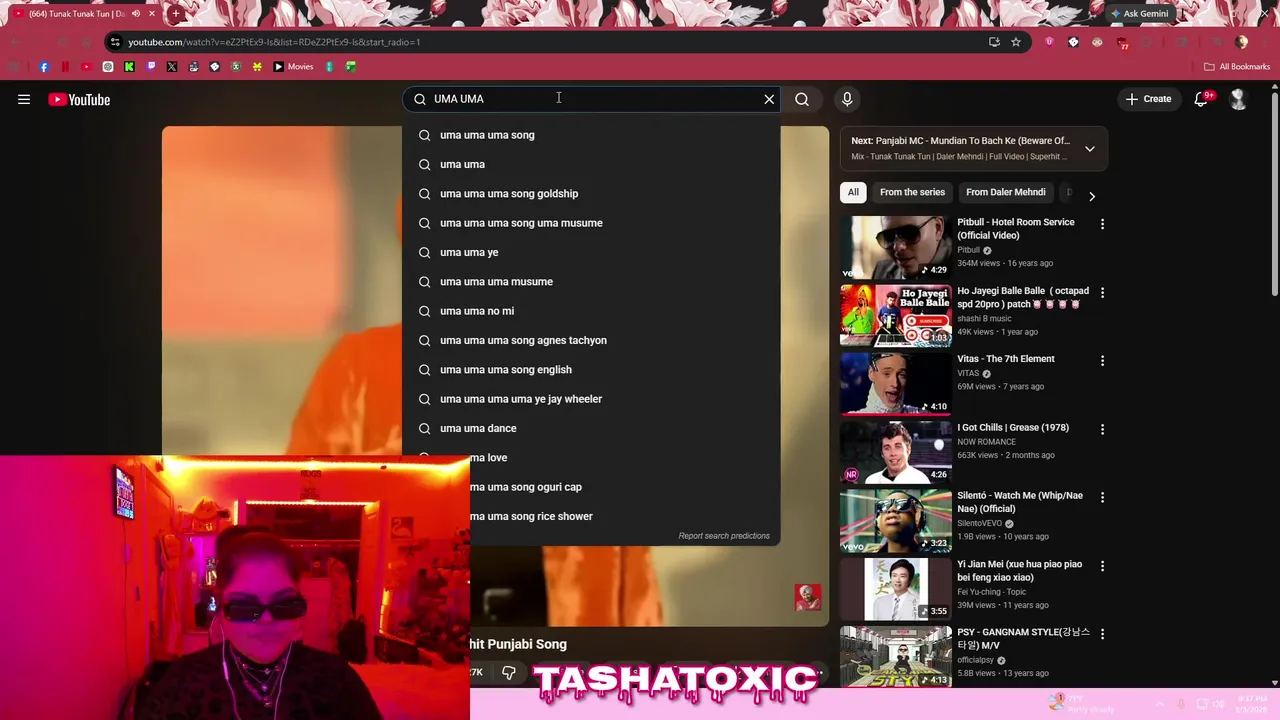Image resolution: width=1280 pixels, height=720 pixels.
Task: Open more options for Vitas The 7th Element
Action: (x=1102, y=361)
